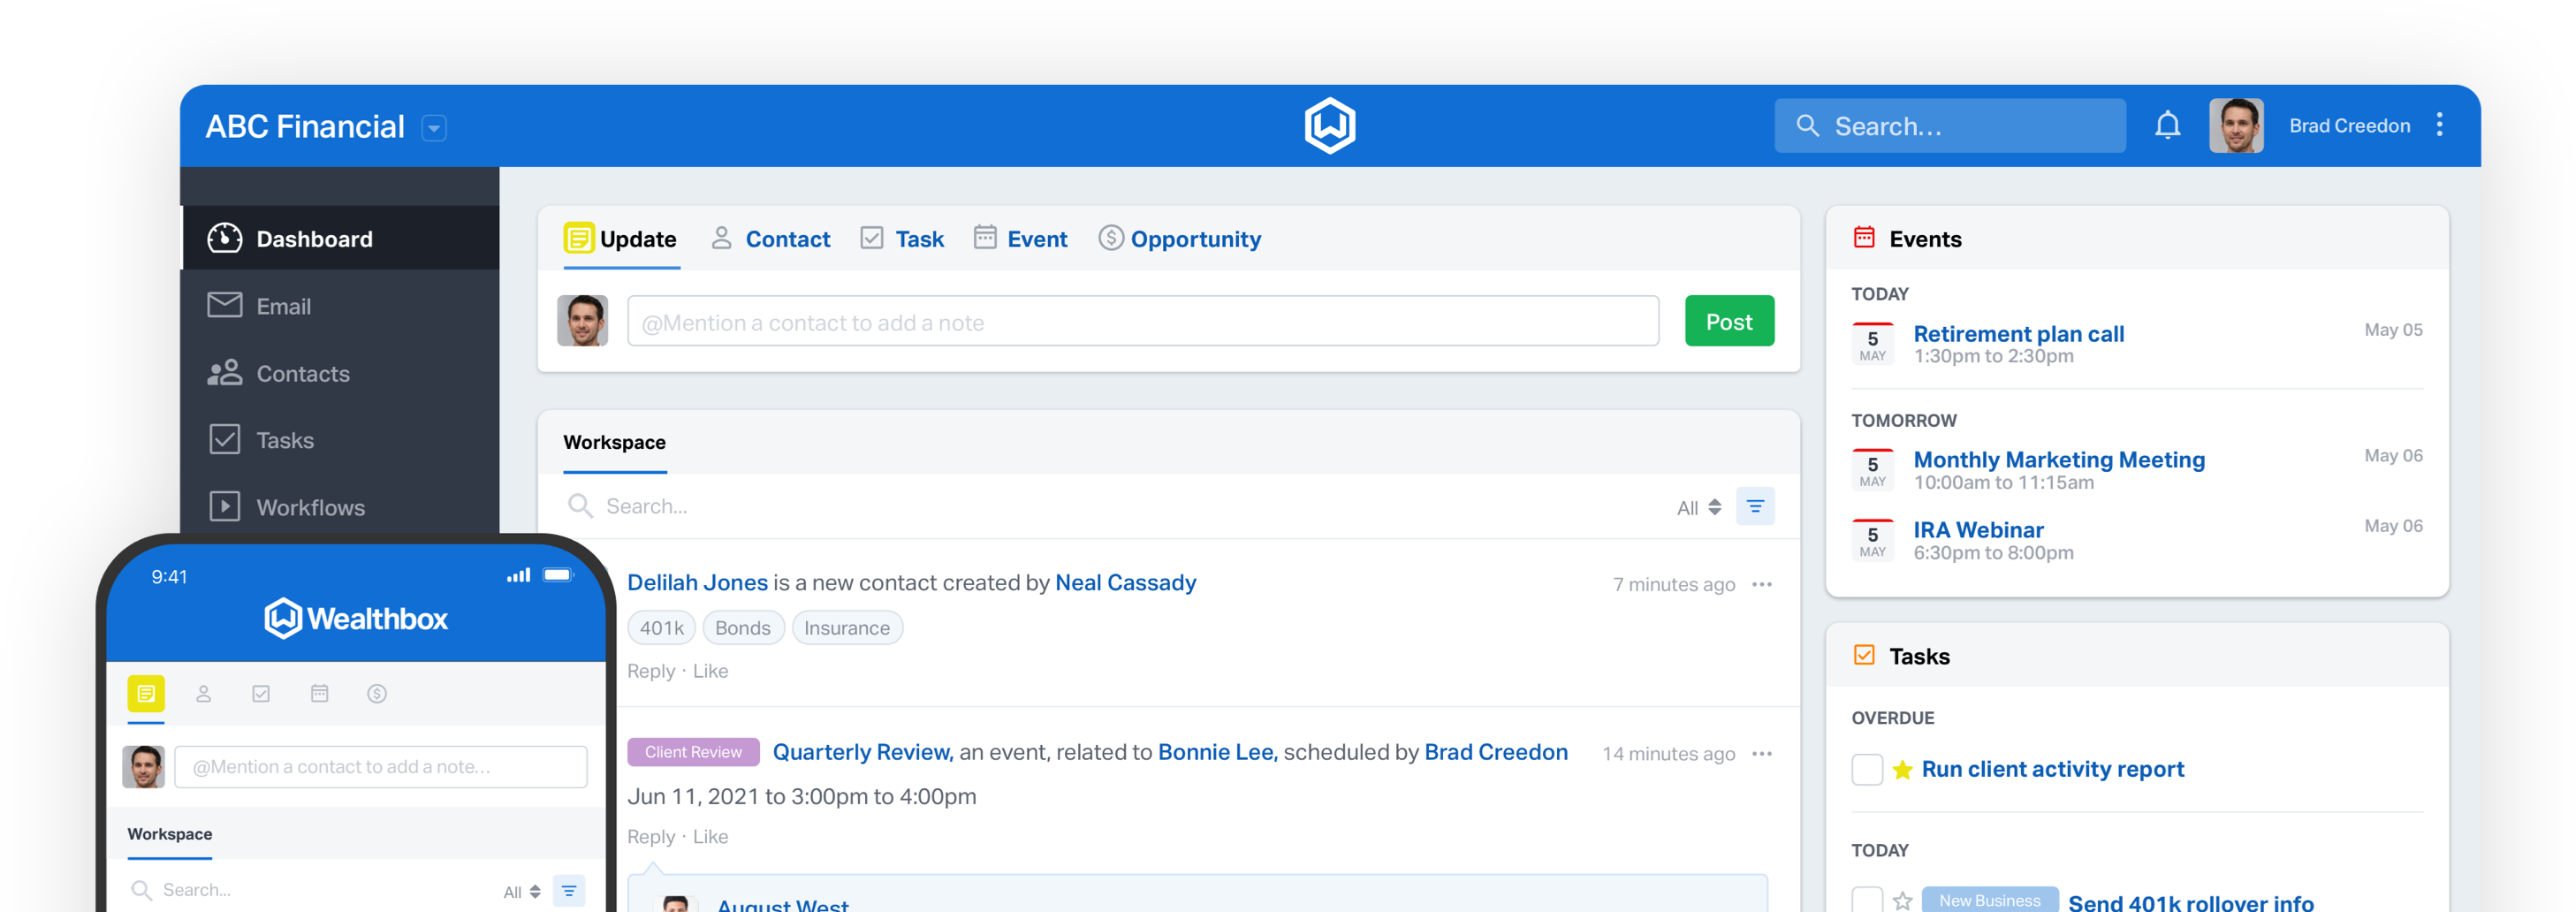Image resolution: width=2576 pixels, height=912 pixels.
Task: Open Tasks in the sidebar
Action: click(x=340, y=440)
